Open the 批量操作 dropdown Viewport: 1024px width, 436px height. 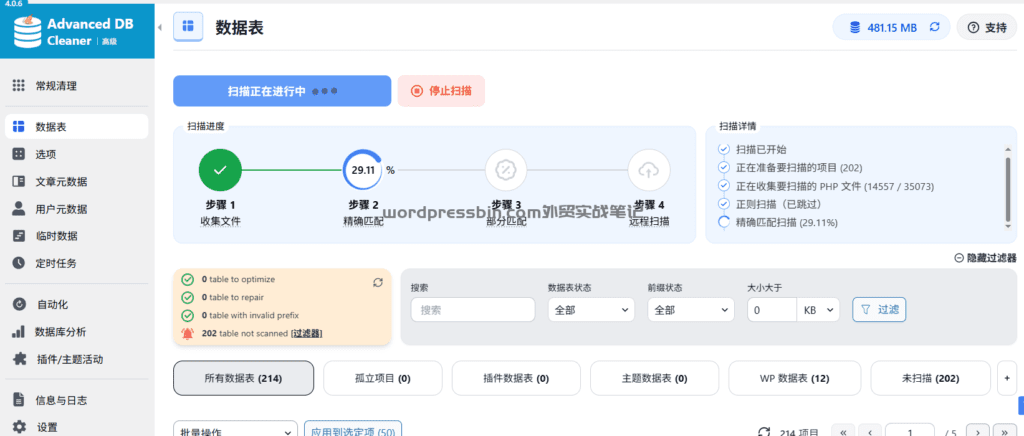pos(235,431)
